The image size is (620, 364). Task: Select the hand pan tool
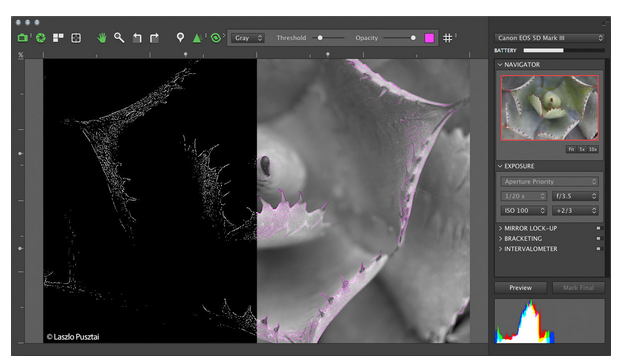point(102,38)
